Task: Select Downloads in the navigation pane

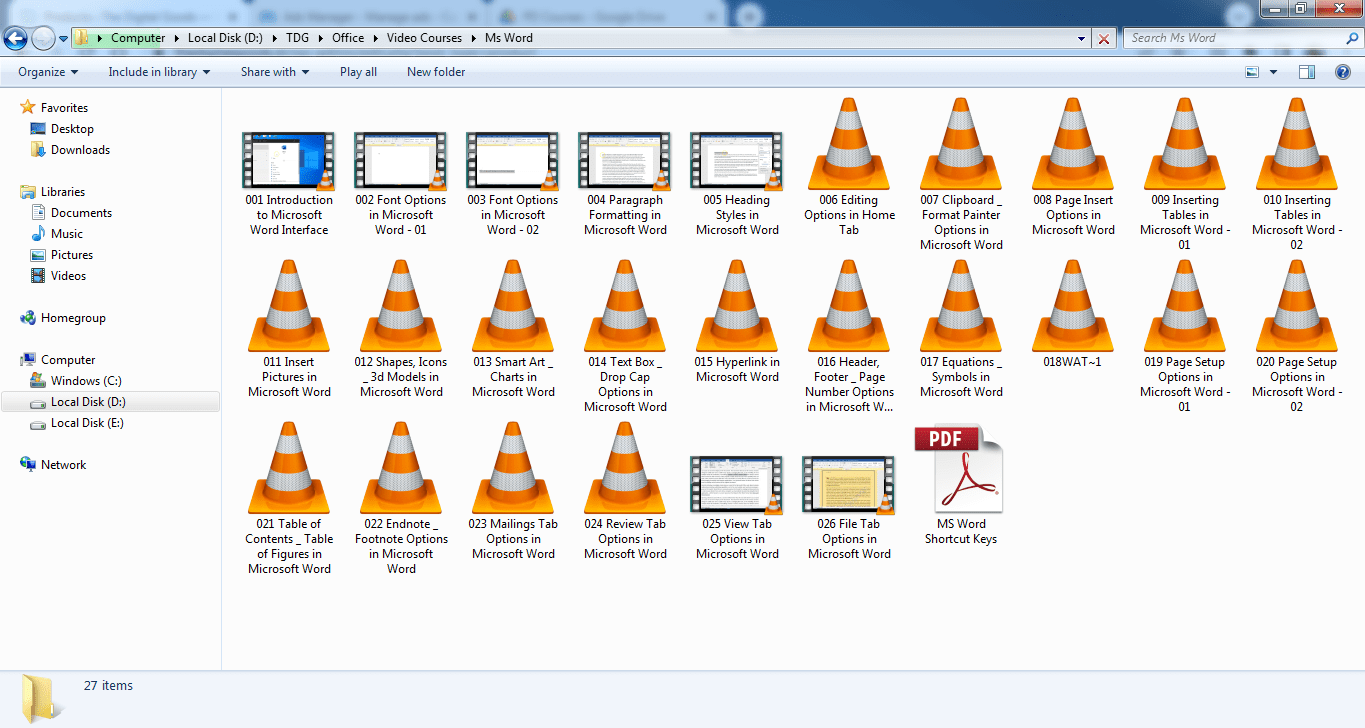Action: [x=80, y=150]
